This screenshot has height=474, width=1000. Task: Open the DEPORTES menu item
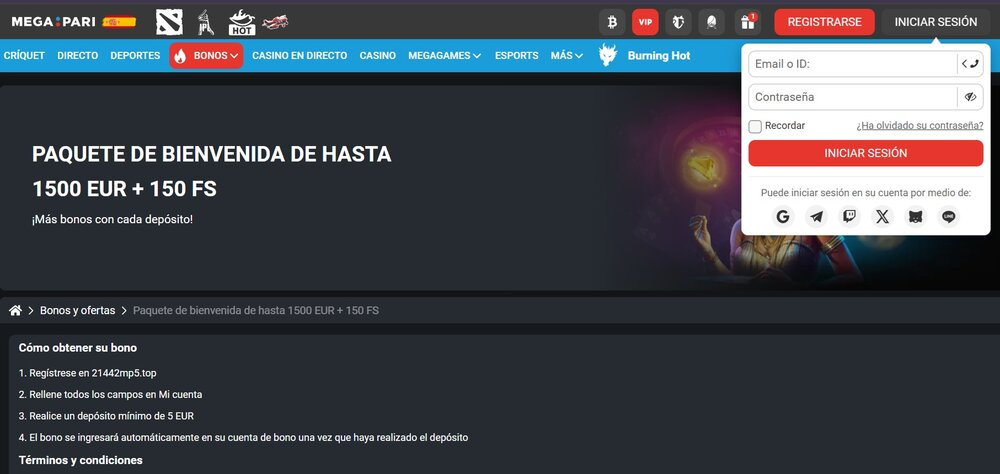[x=135, y=56]
